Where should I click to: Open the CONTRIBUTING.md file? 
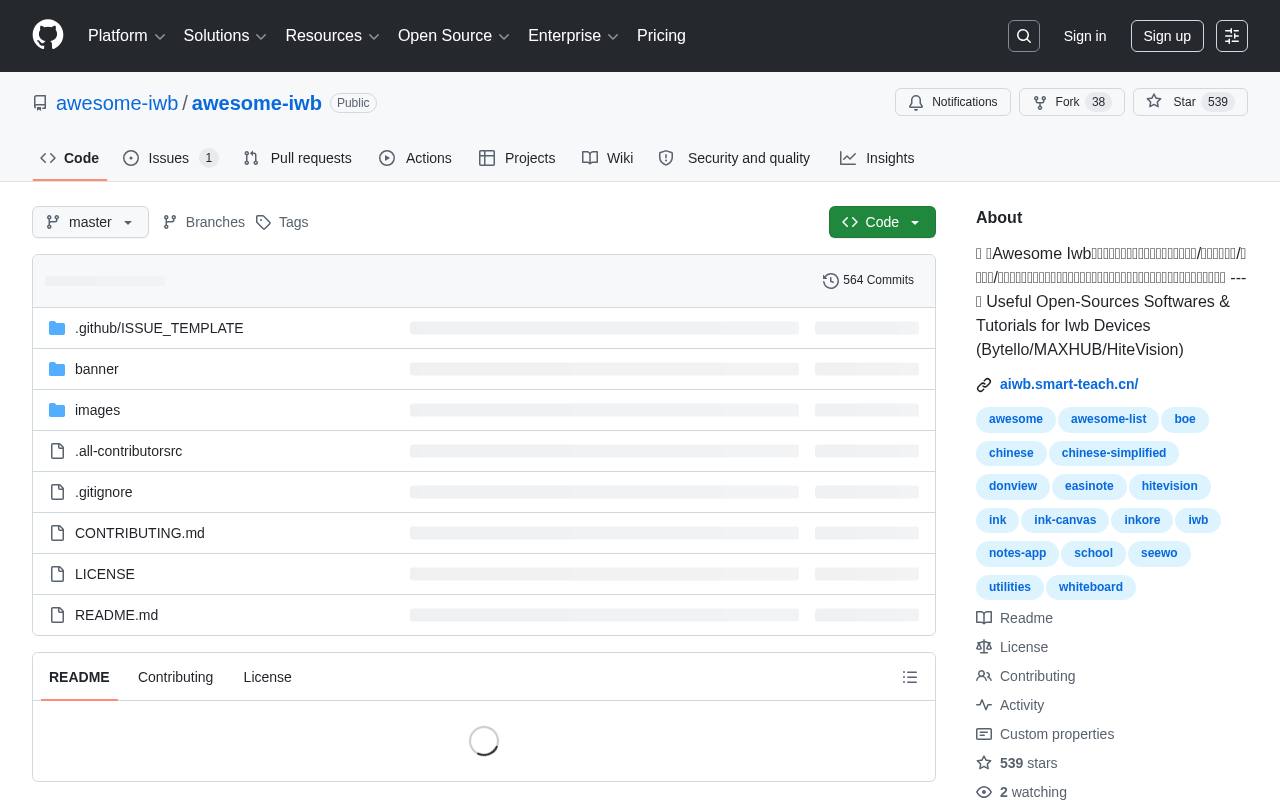point(140,533)
